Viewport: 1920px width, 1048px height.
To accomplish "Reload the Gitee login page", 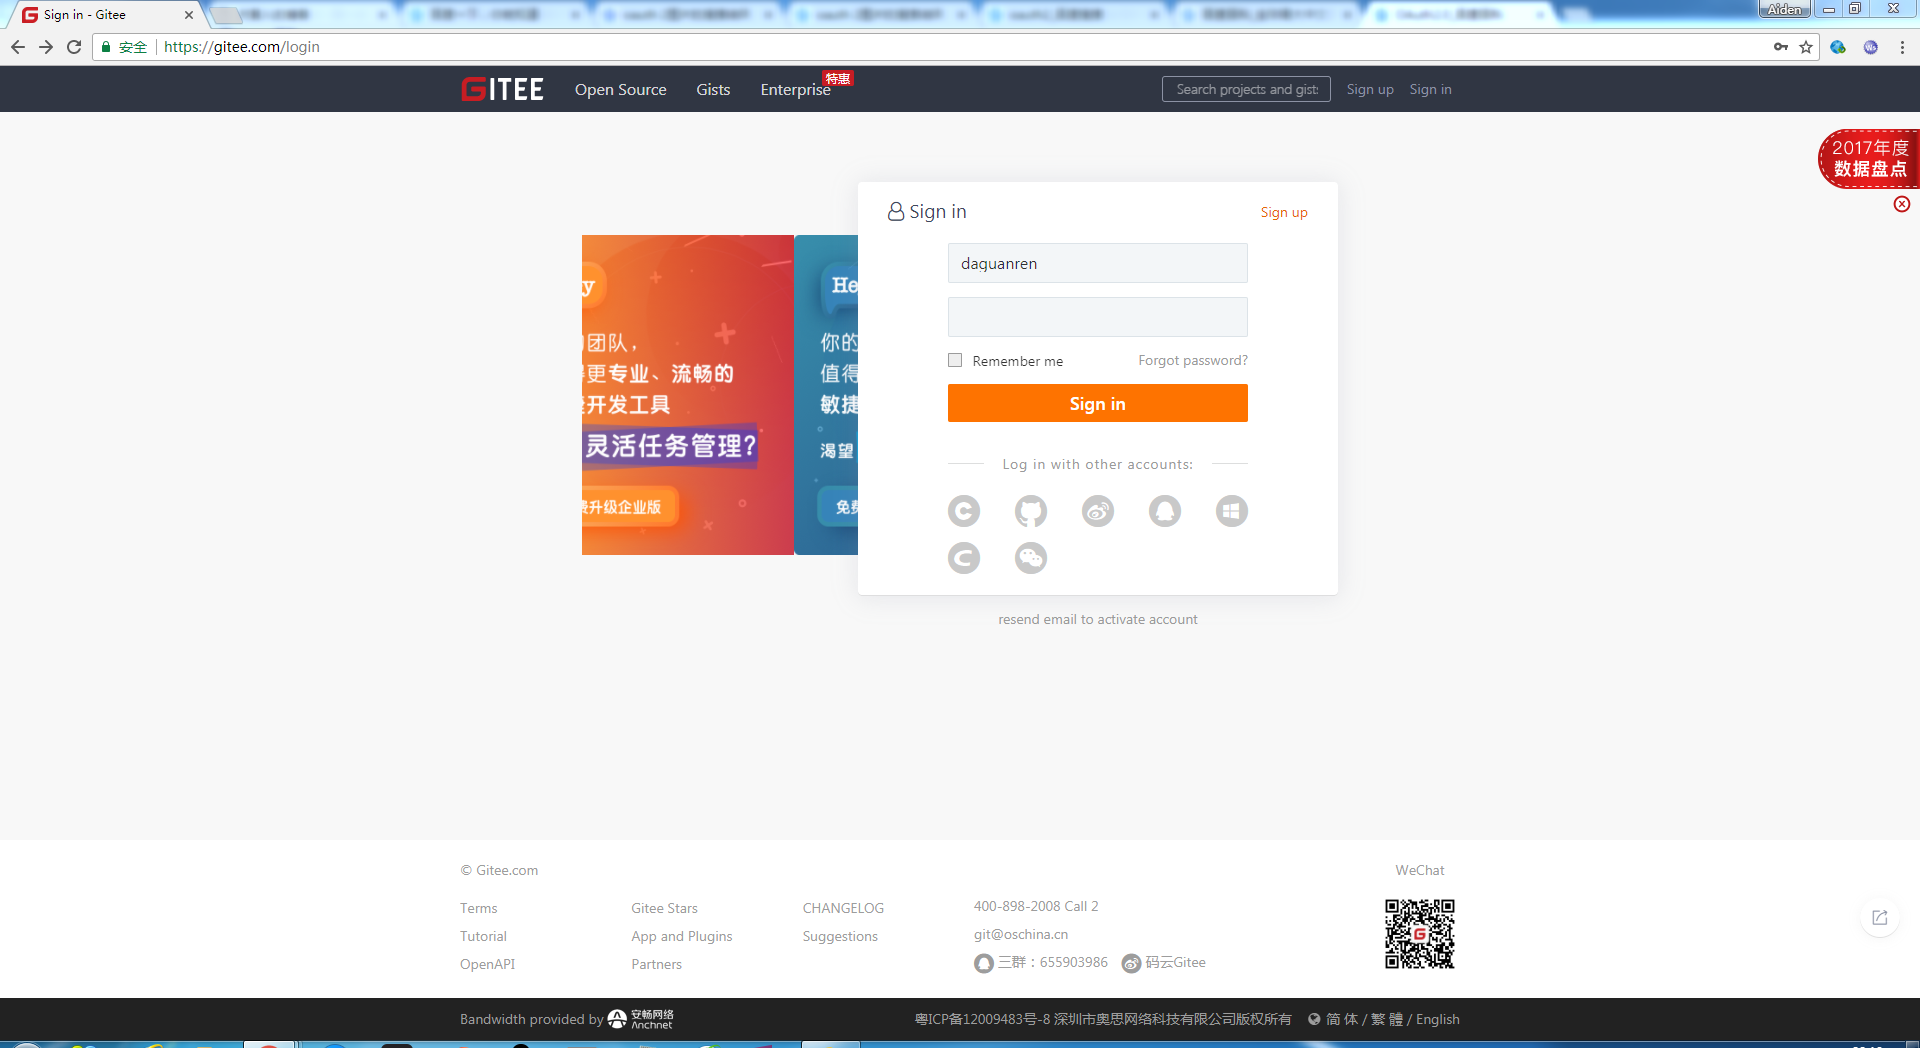I will pos(74,47).
